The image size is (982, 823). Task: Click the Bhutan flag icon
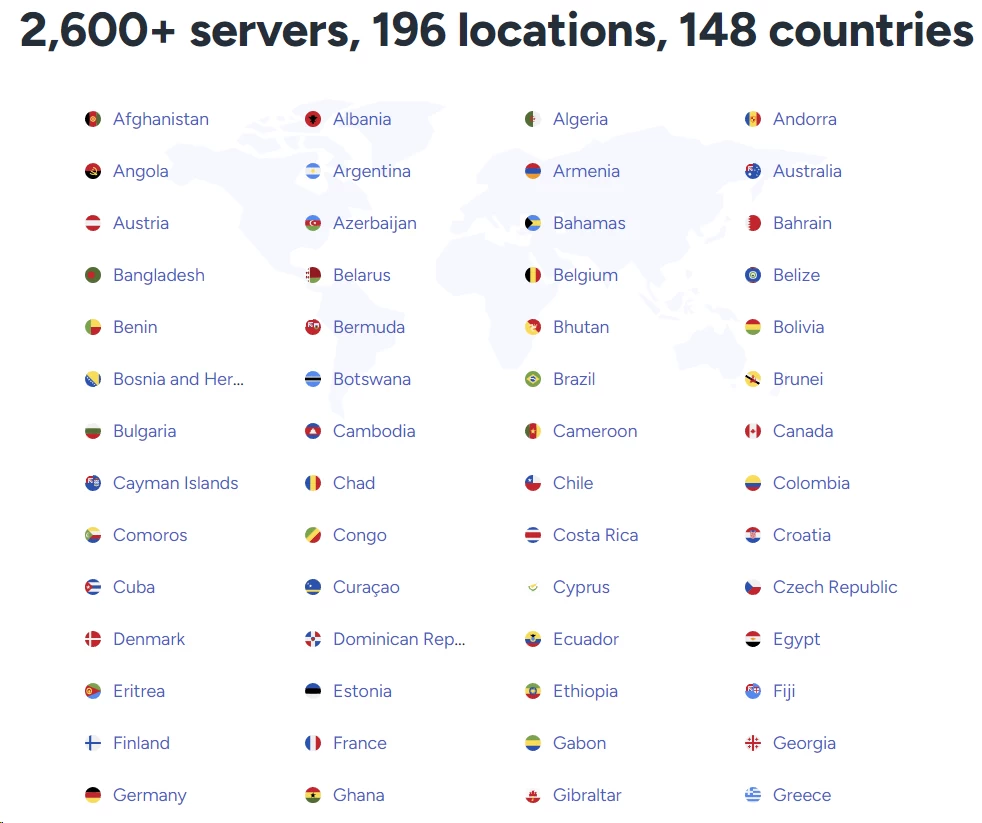(532, 327)
